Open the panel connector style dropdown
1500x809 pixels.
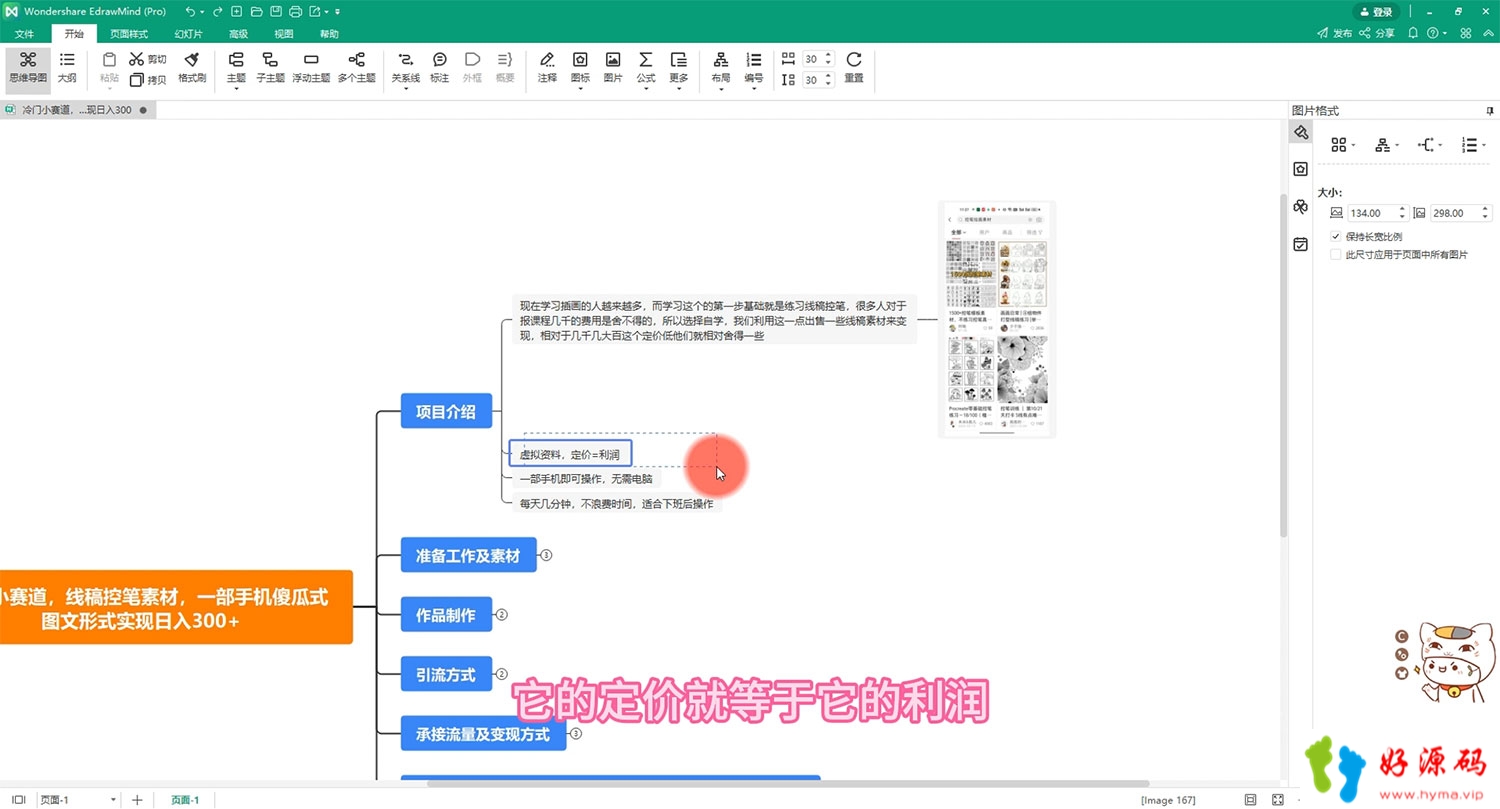tap(1431, 145)
